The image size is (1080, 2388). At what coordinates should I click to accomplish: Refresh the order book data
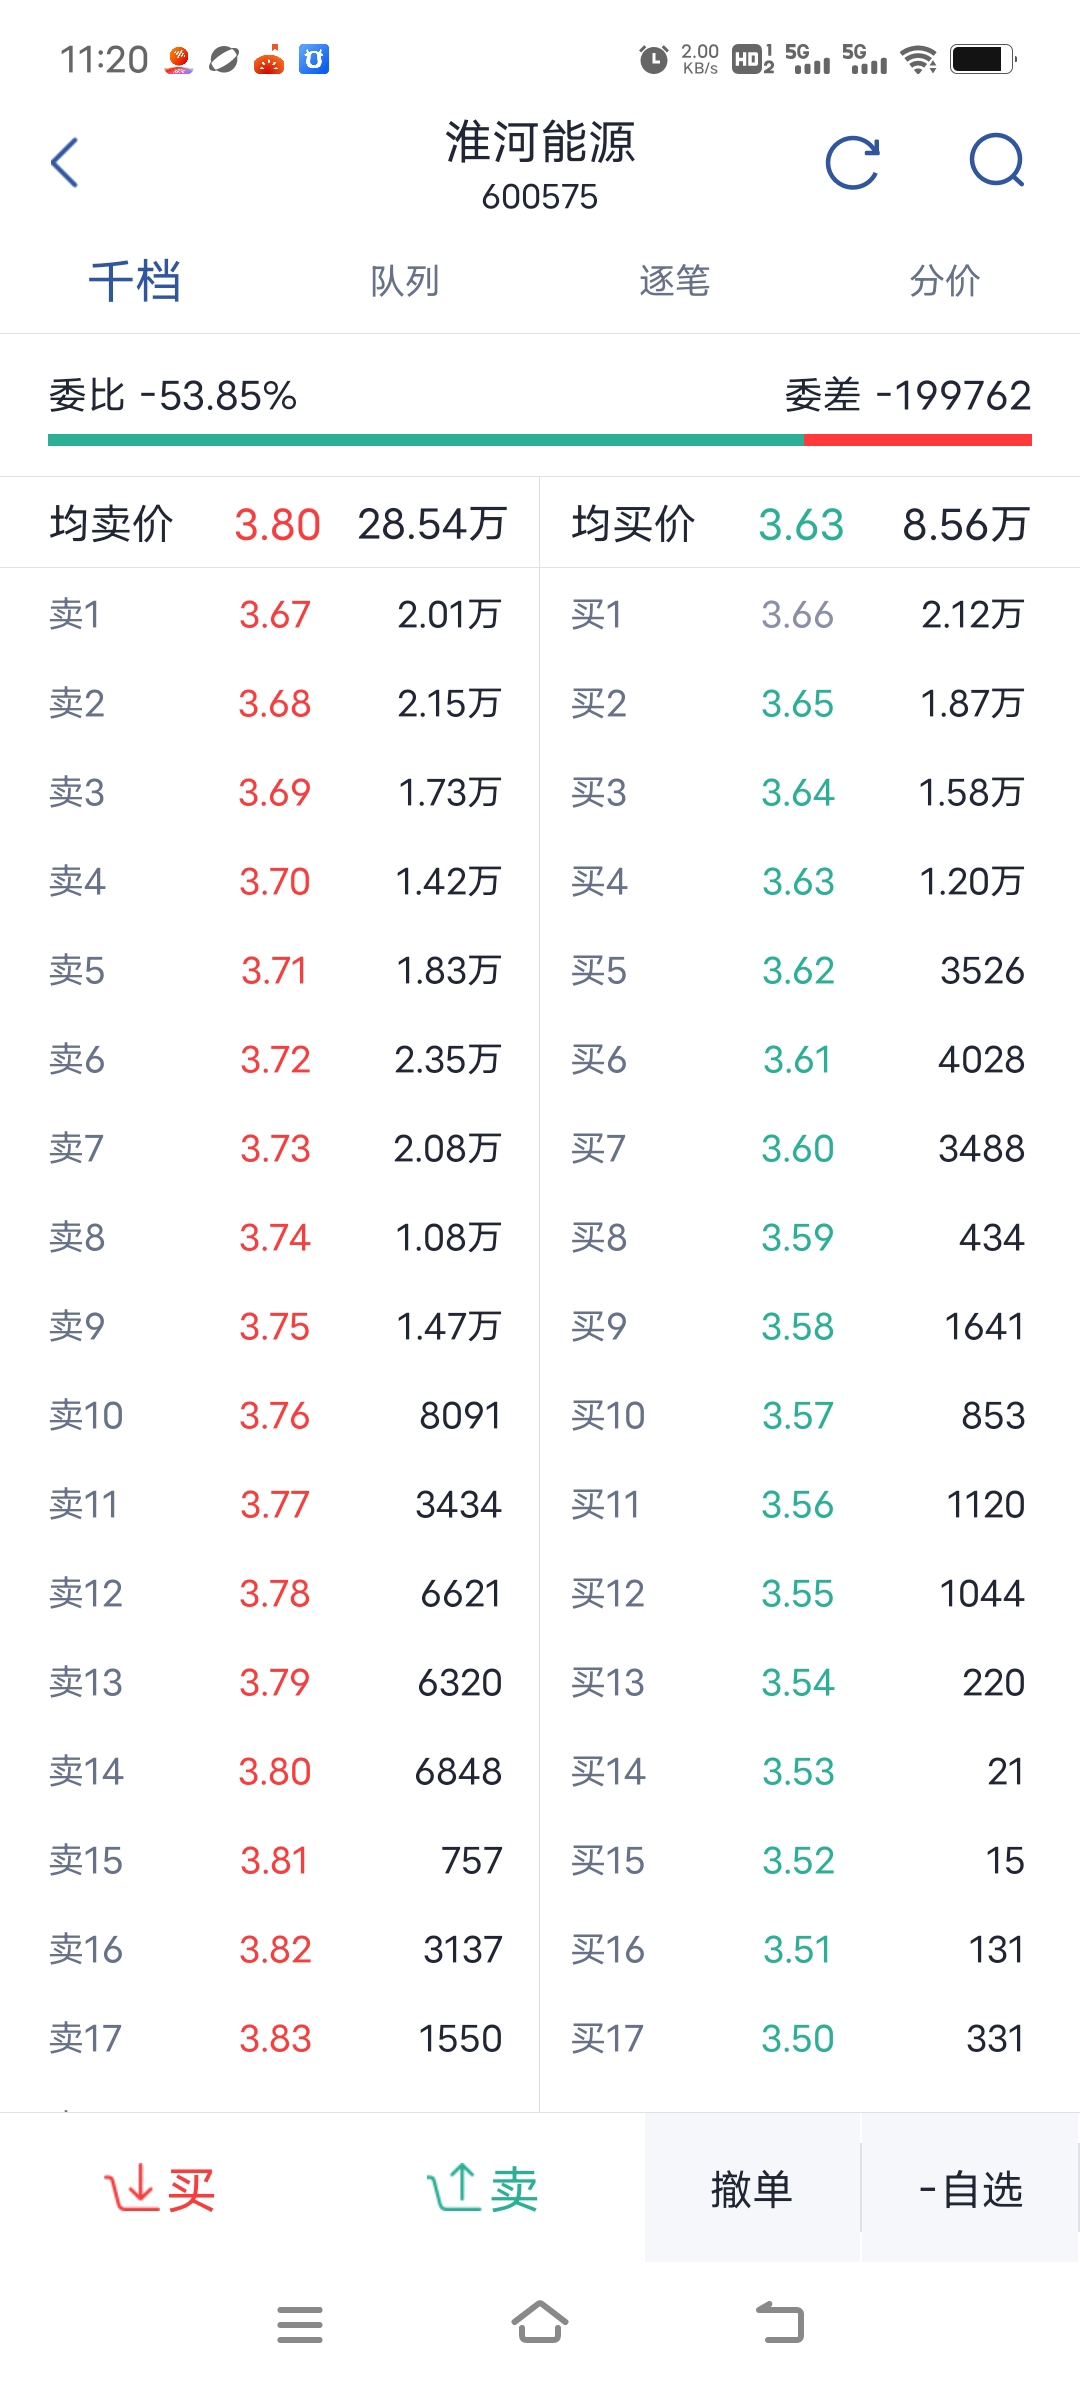click(852, 162)
